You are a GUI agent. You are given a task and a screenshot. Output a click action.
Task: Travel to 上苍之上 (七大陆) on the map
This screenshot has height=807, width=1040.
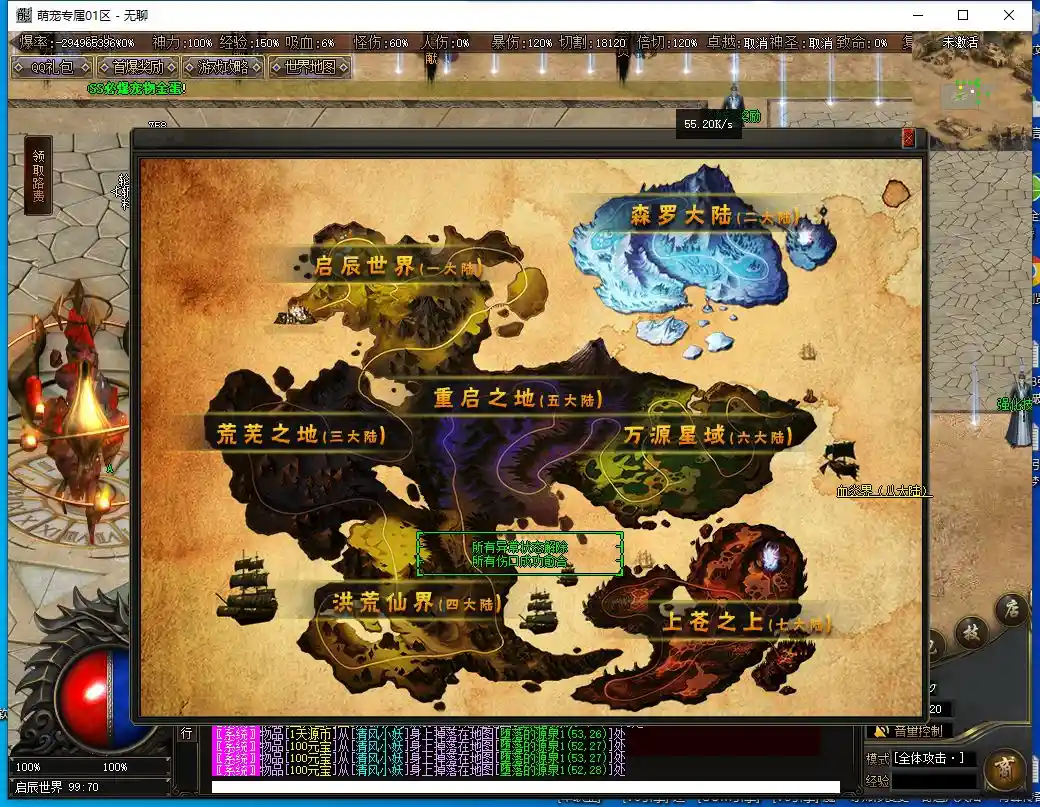746,621
